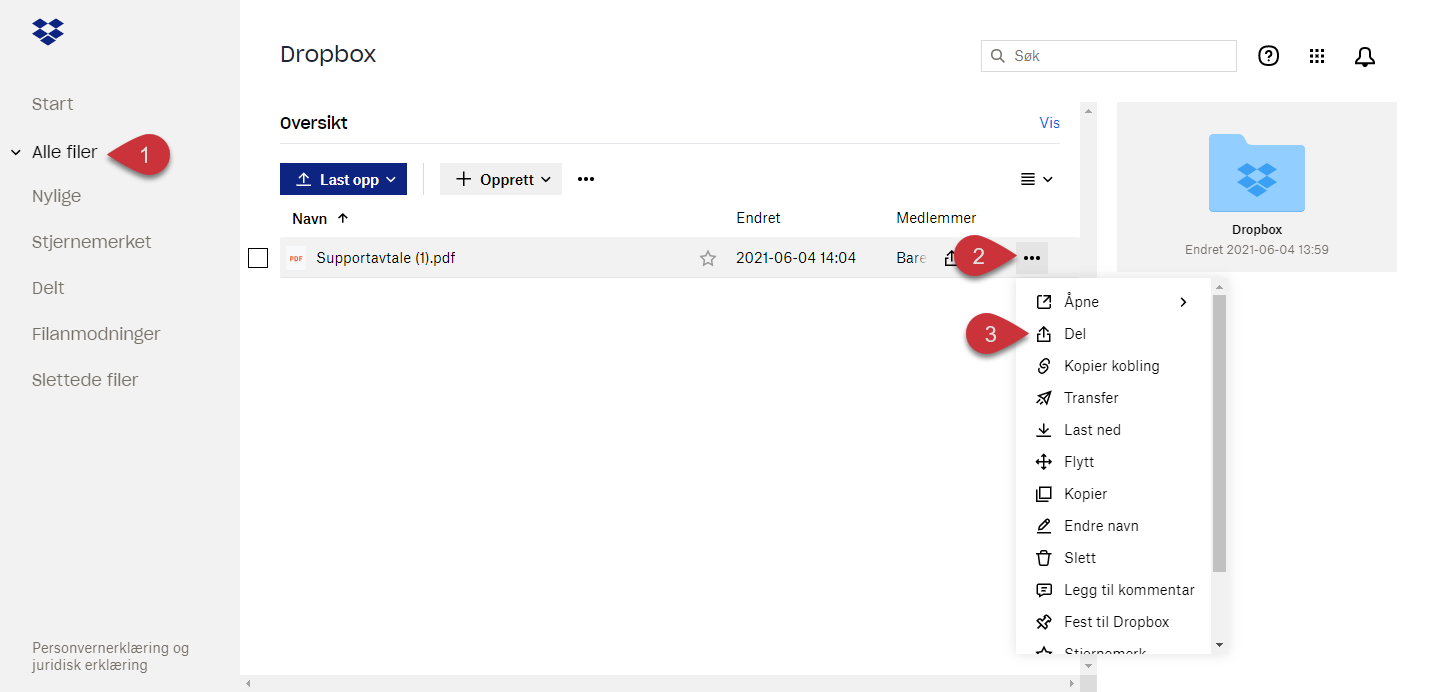The width and height of the screenshot is (1437, 692).
Task: Click the file list horizontal scrollbar
Action: (660, 684)
